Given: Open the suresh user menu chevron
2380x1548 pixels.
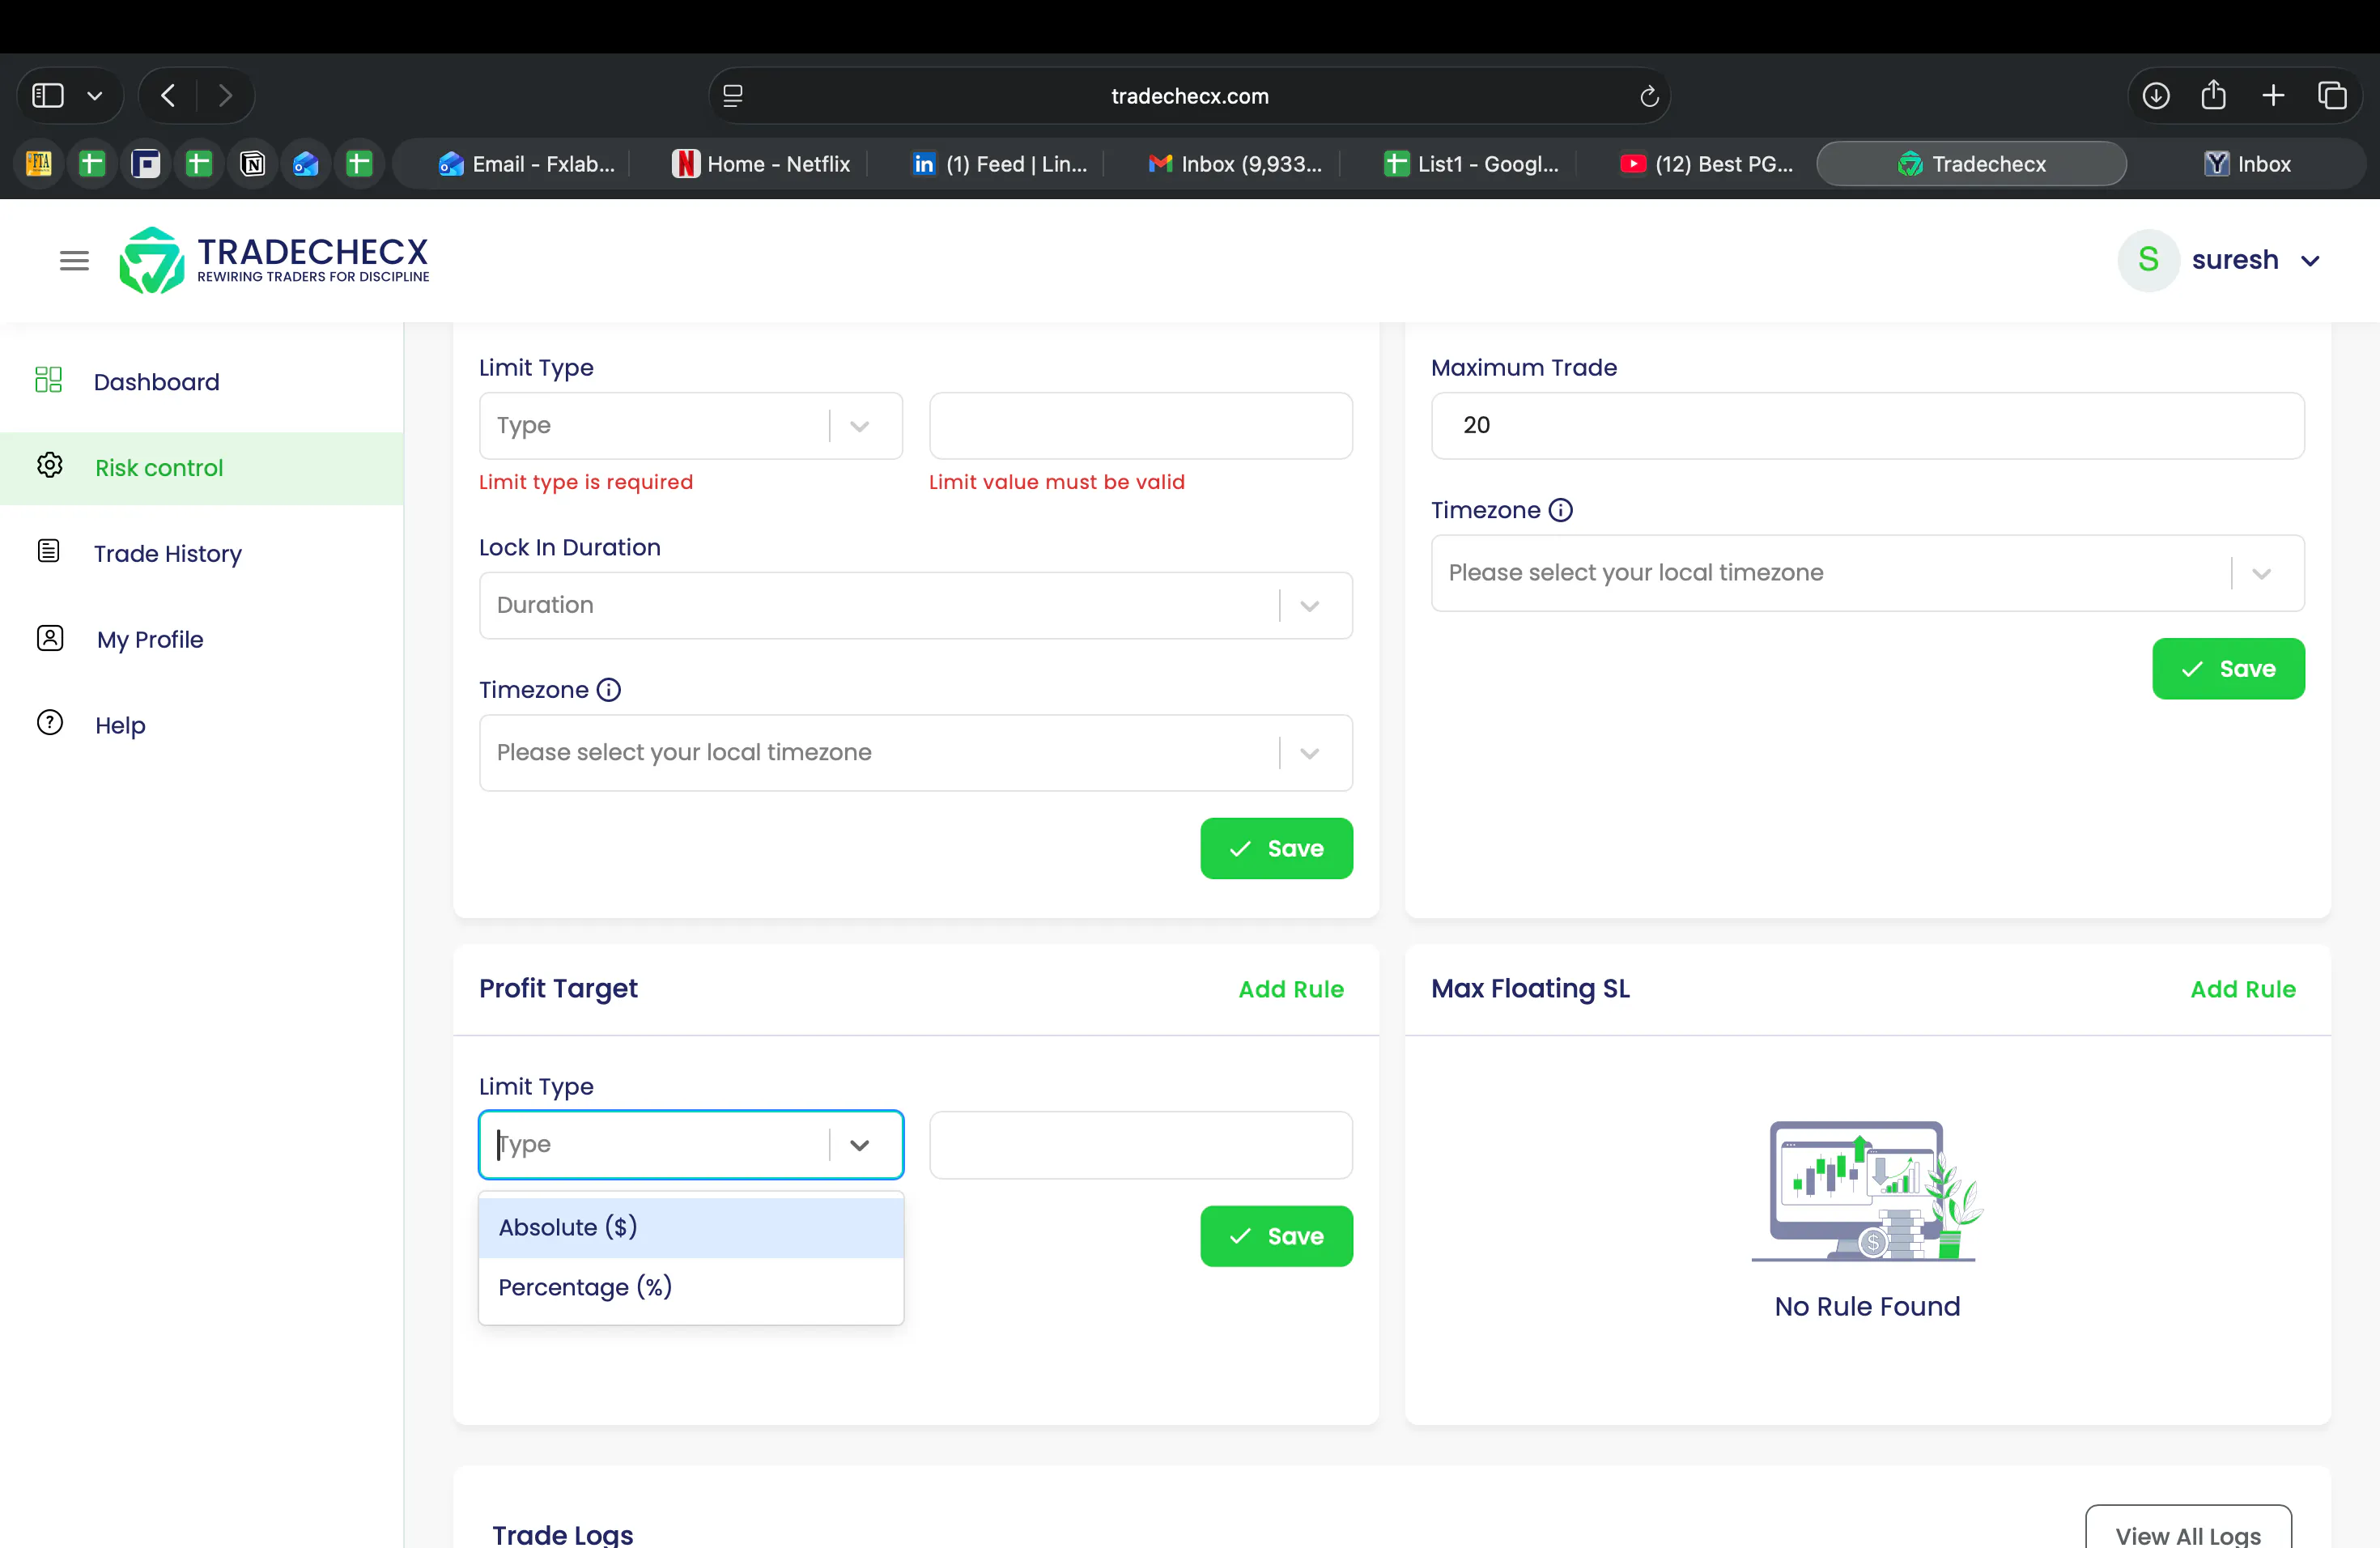Looking at the screenshot, I should coord(2310,261).
